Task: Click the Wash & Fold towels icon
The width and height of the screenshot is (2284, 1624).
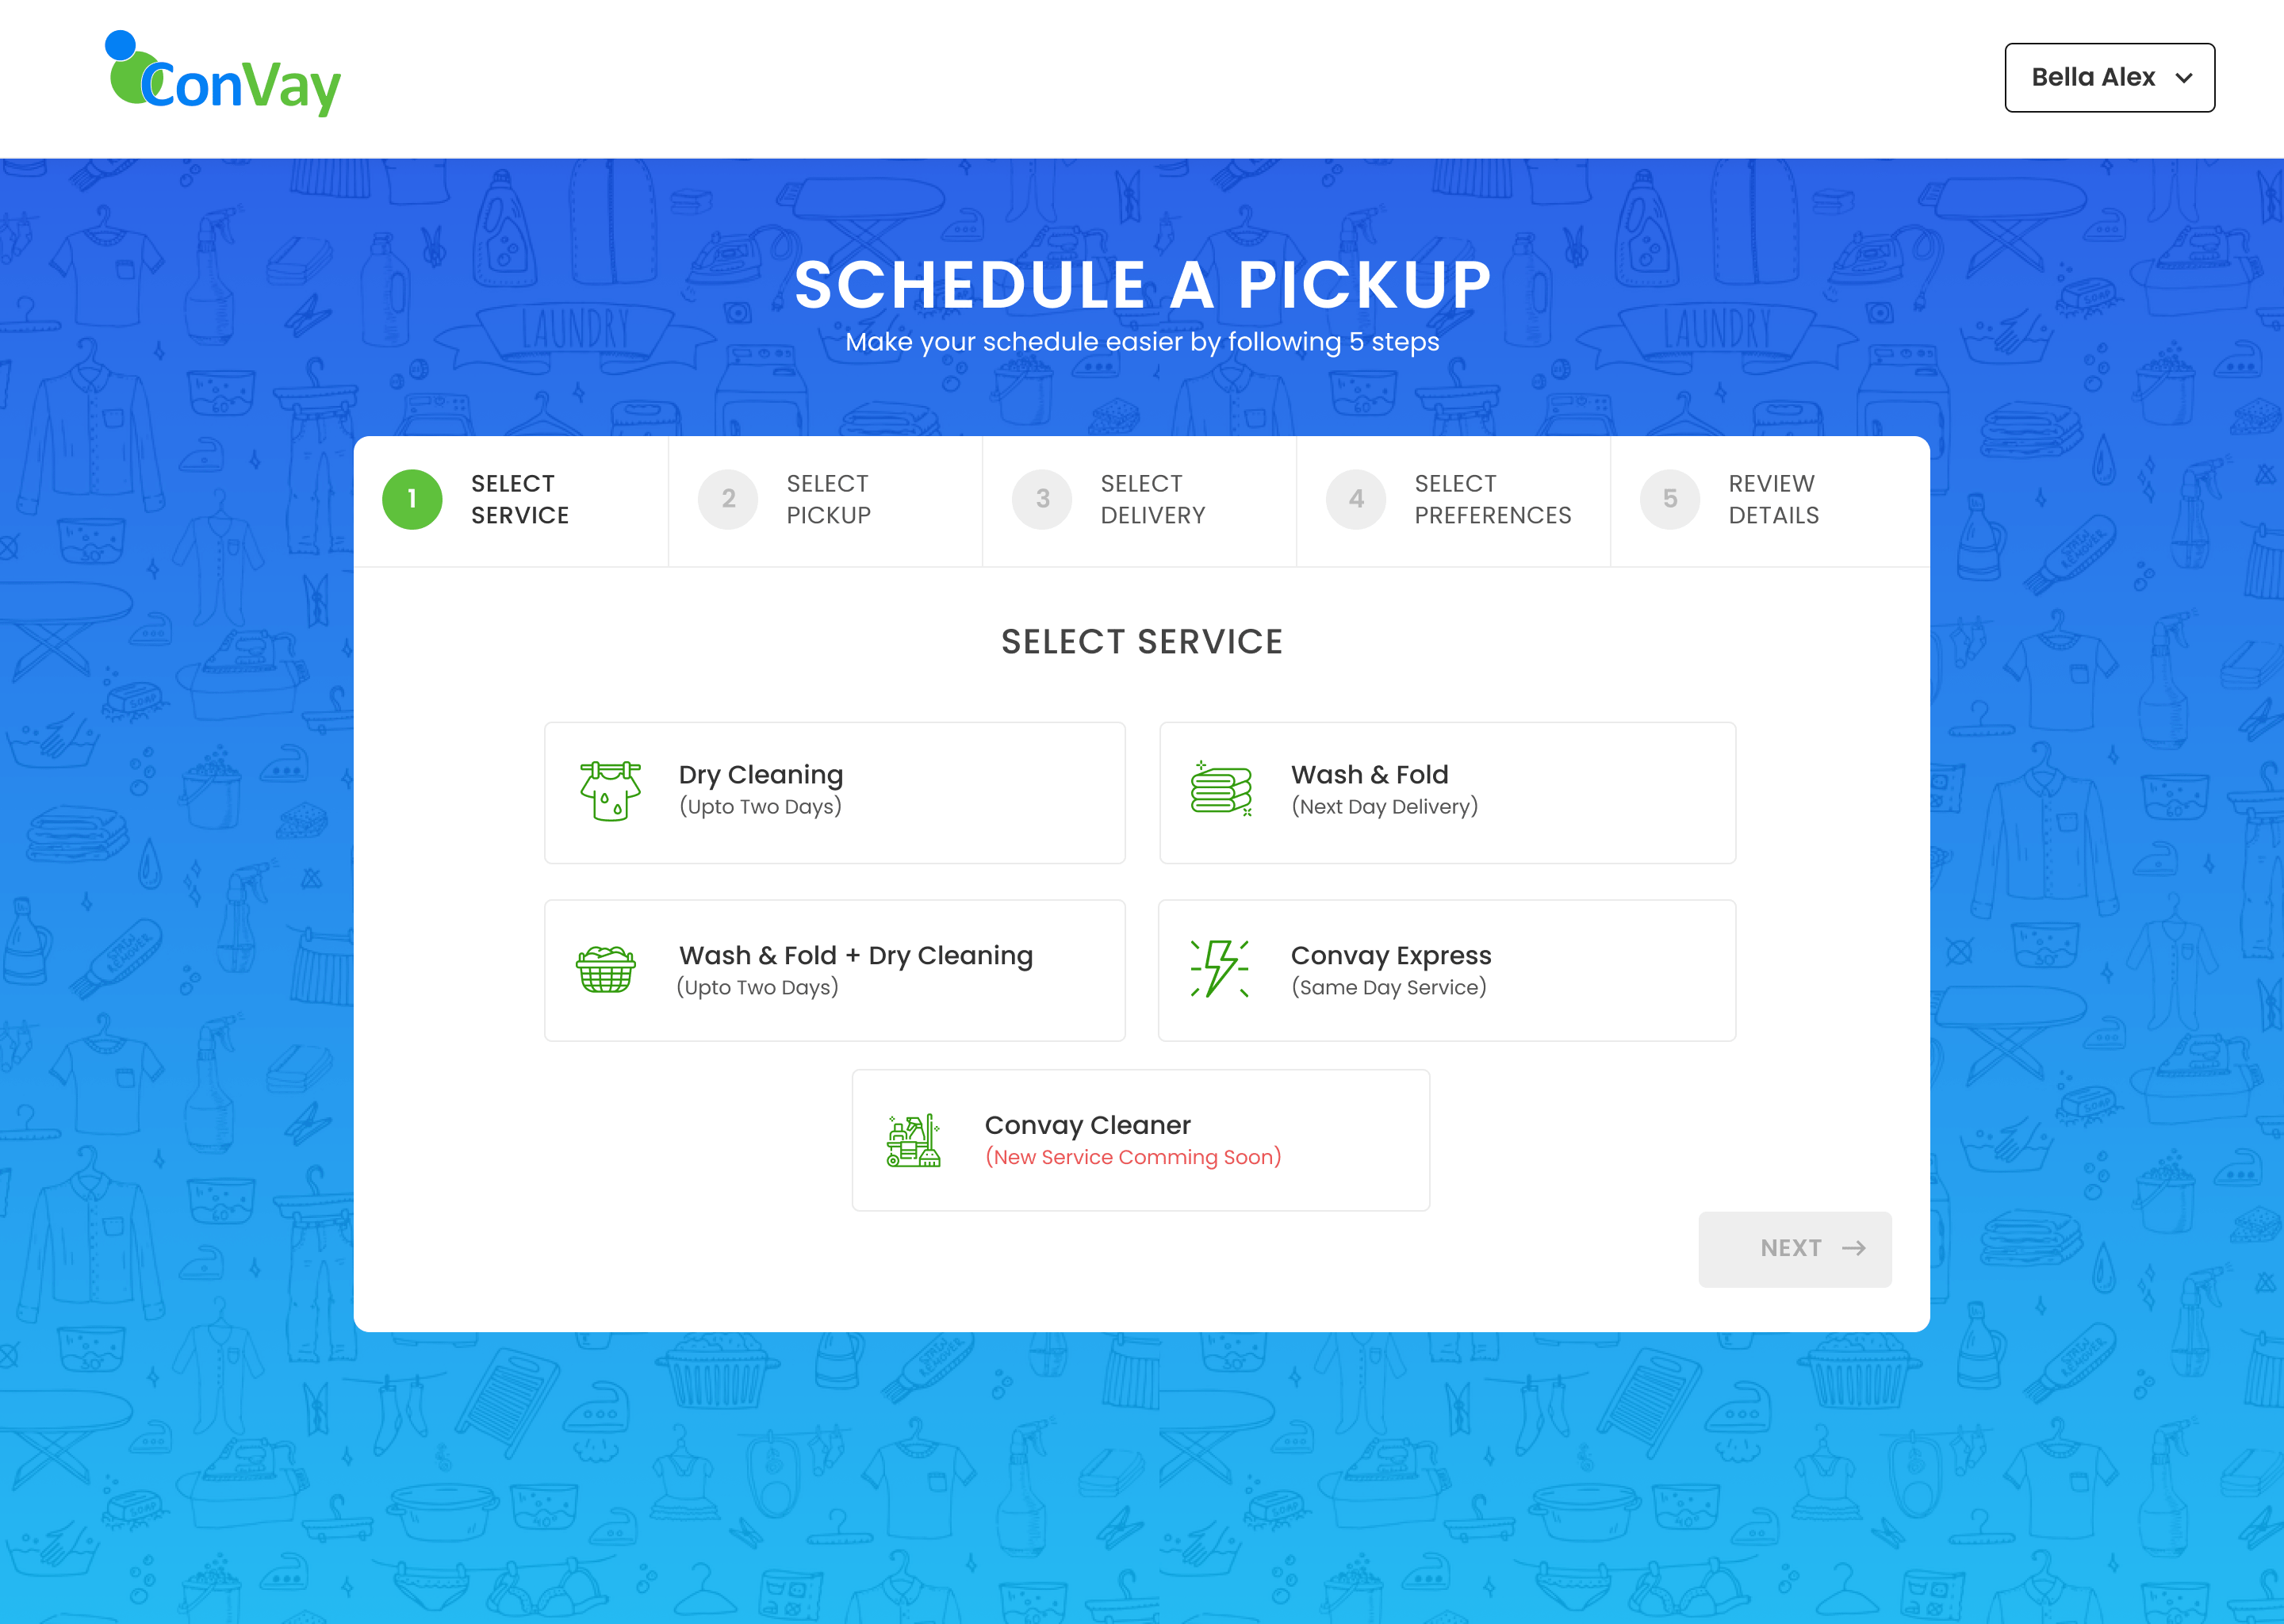Action: (1221, 789)
